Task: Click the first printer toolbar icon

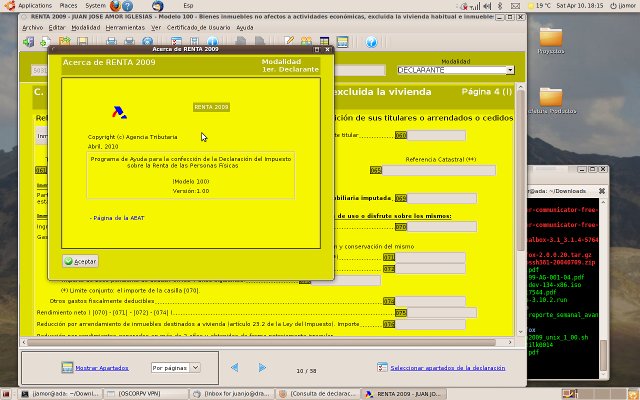Action: tap(111, 41)
